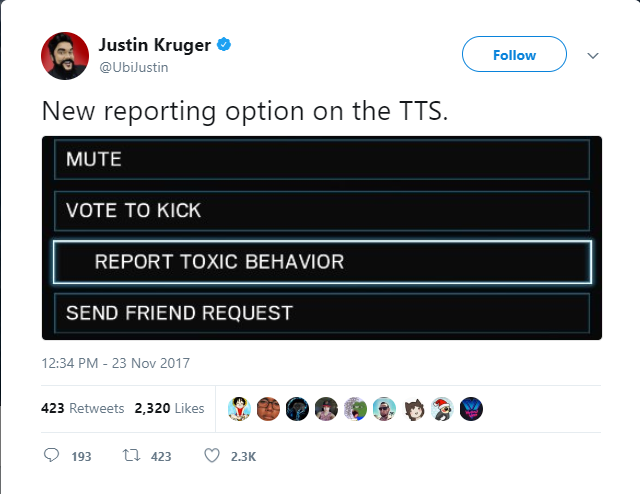Select REPORT TOXIC BEHAVIOR option
The height and width of the screenshot is (494, 640).
(x=321, y=262)
